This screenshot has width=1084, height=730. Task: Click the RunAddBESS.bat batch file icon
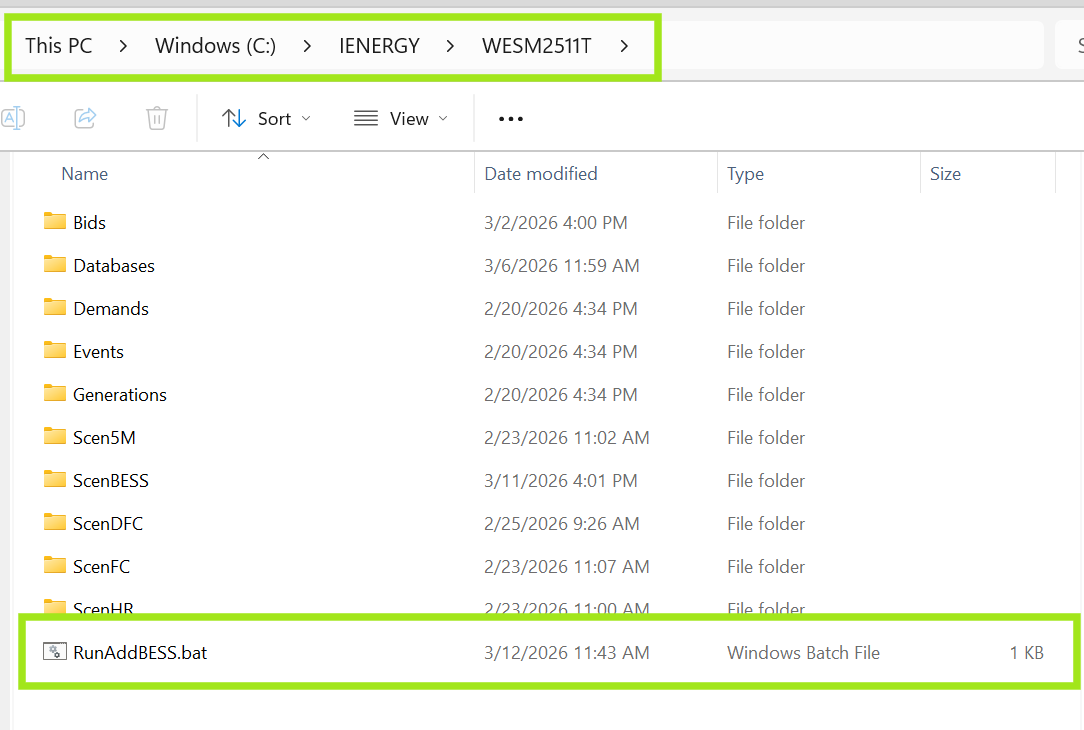tap(55, 652)
